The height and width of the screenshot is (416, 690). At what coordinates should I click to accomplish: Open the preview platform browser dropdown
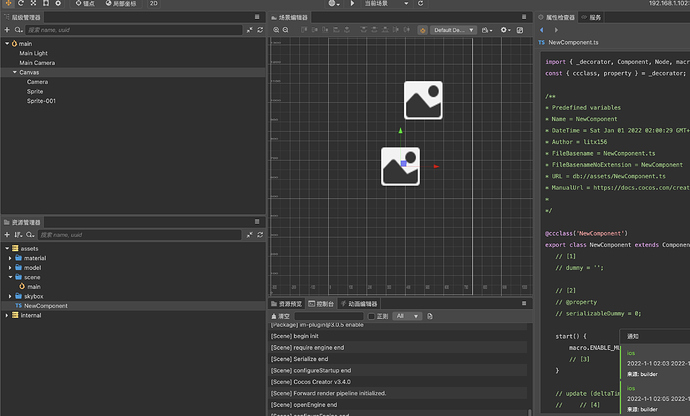click(x=334, y=3)
